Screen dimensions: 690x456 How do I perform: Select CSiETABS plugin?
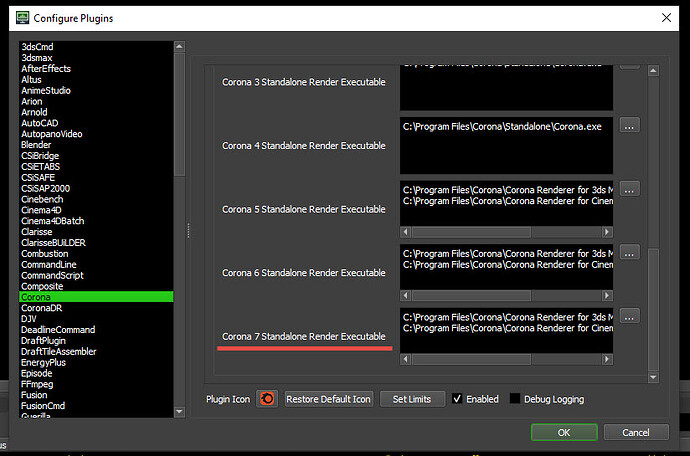click(x=96, y=166)
